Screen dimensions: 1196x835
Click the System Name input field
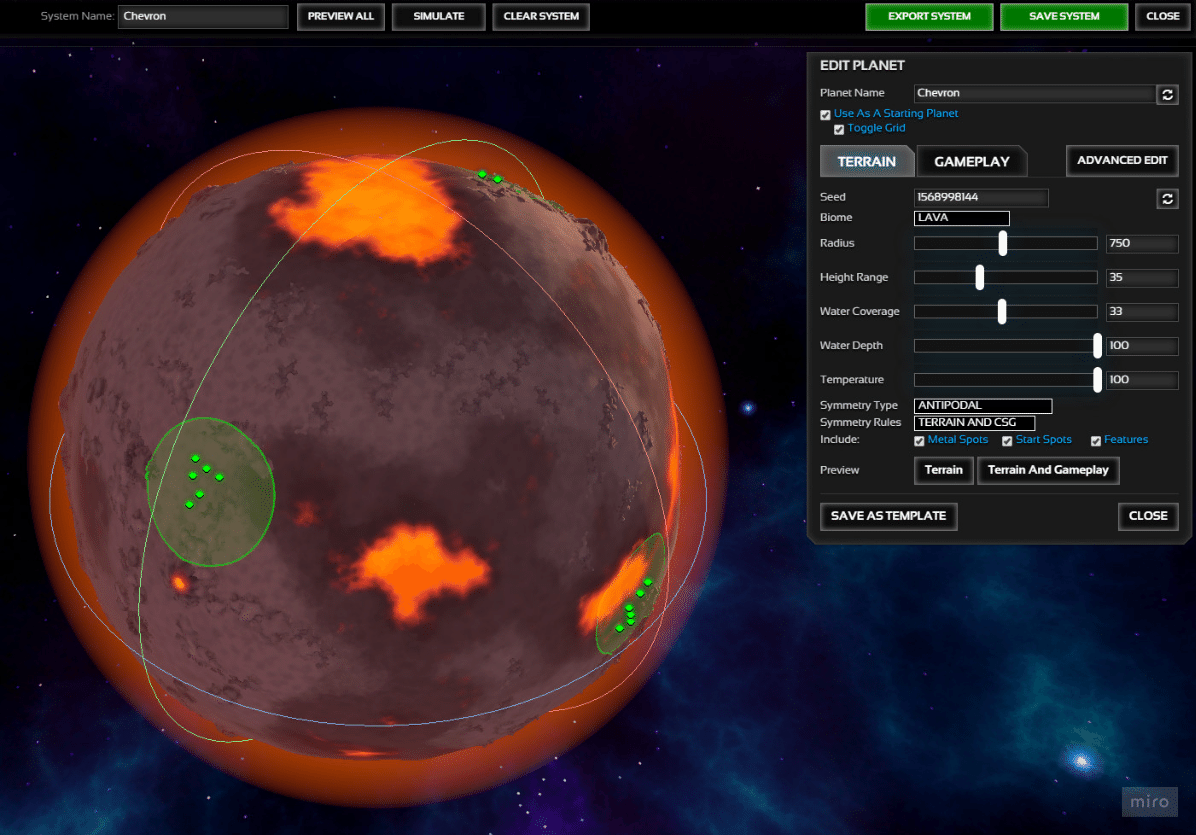coord(203,16)
